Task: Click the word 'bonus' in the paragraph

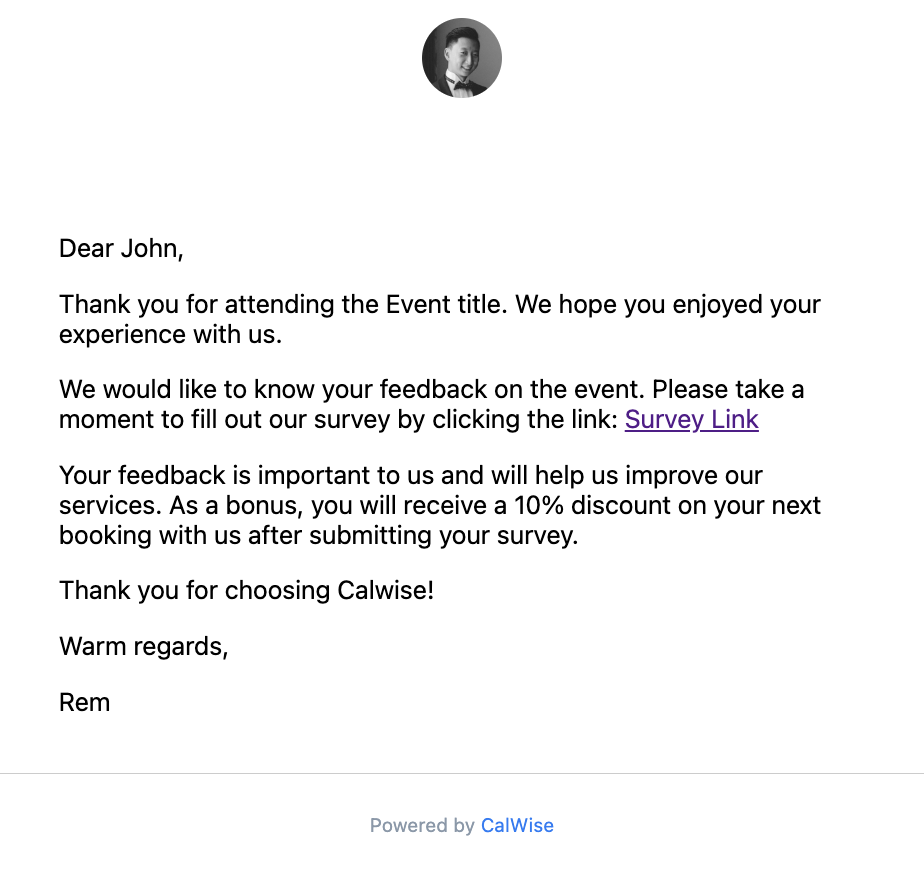Action: [x=263, y=506]
